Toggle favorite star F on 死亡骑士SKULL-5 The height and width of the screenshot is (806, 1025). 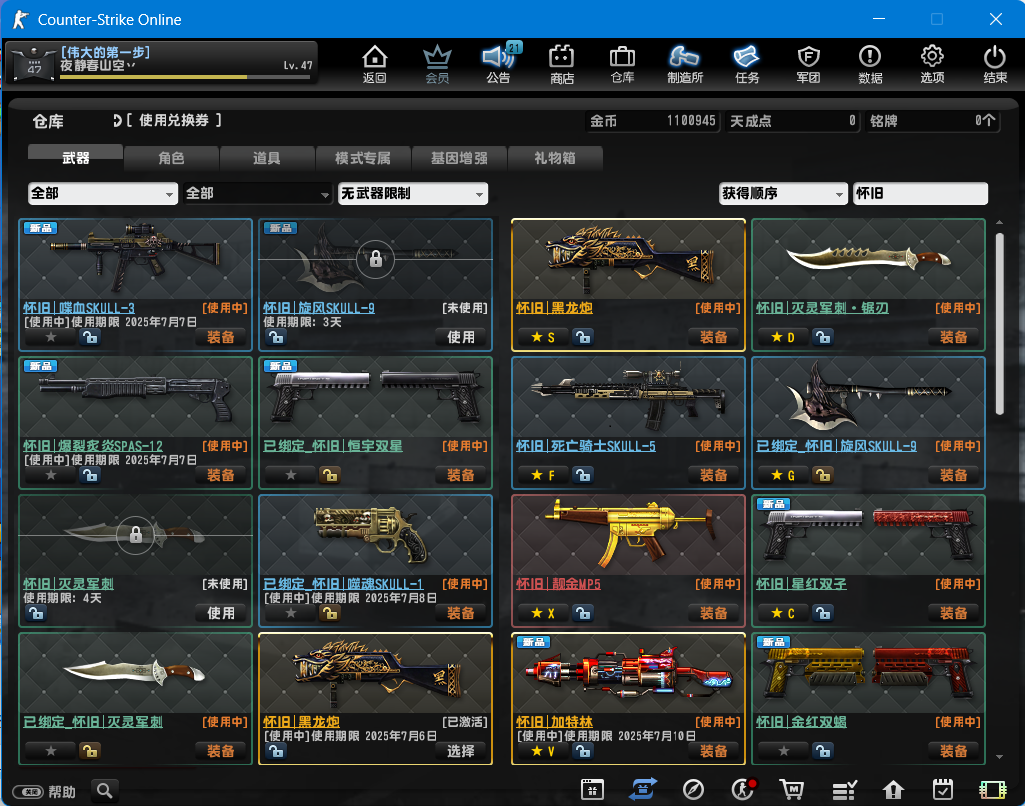542,475
